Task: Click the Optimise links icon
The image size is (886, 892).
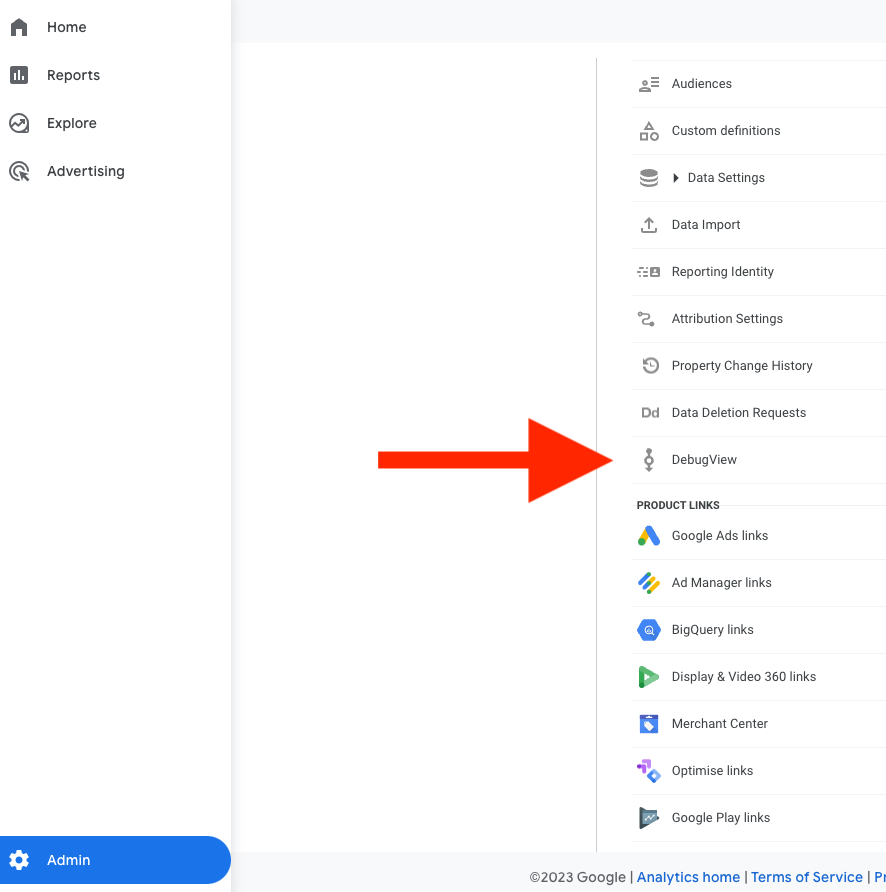Action: tap(649, 771)
